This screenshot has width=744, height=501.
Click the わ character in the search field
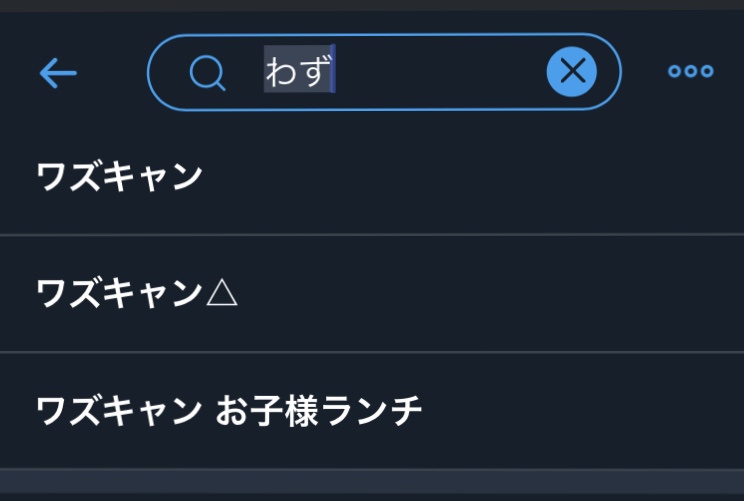click(282, 72)
